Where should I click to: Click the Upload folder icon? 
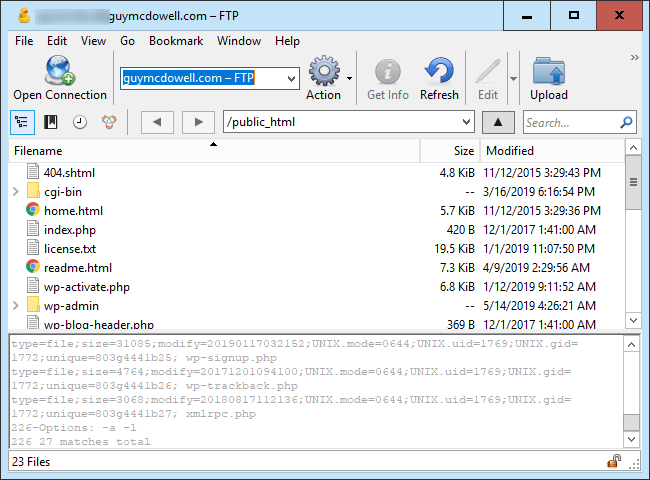(x=549, y=71)
